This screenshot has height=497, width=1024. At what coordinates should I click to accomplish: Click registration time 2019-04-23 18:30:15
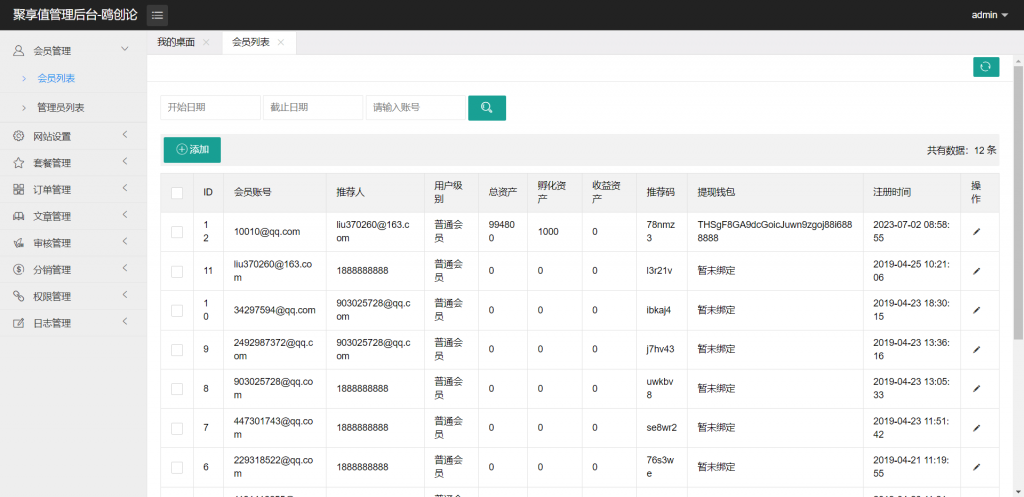[x=912, y=310]
